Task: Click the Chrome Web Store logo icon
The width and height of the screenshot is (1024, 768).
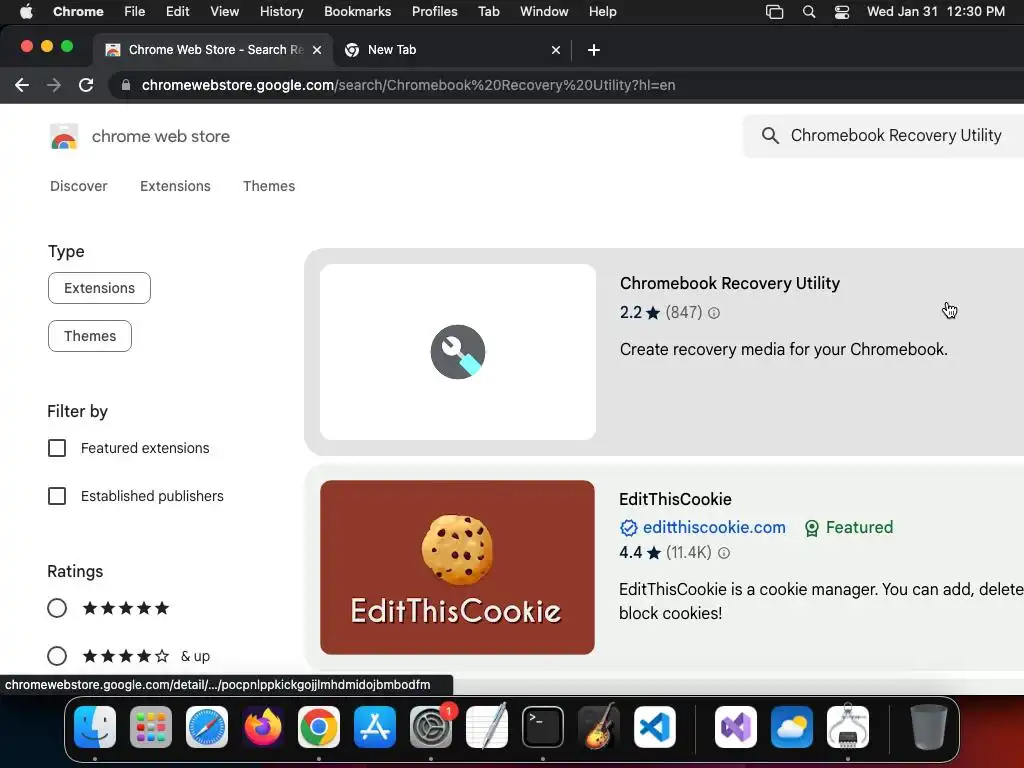Action: coord(64,136)
